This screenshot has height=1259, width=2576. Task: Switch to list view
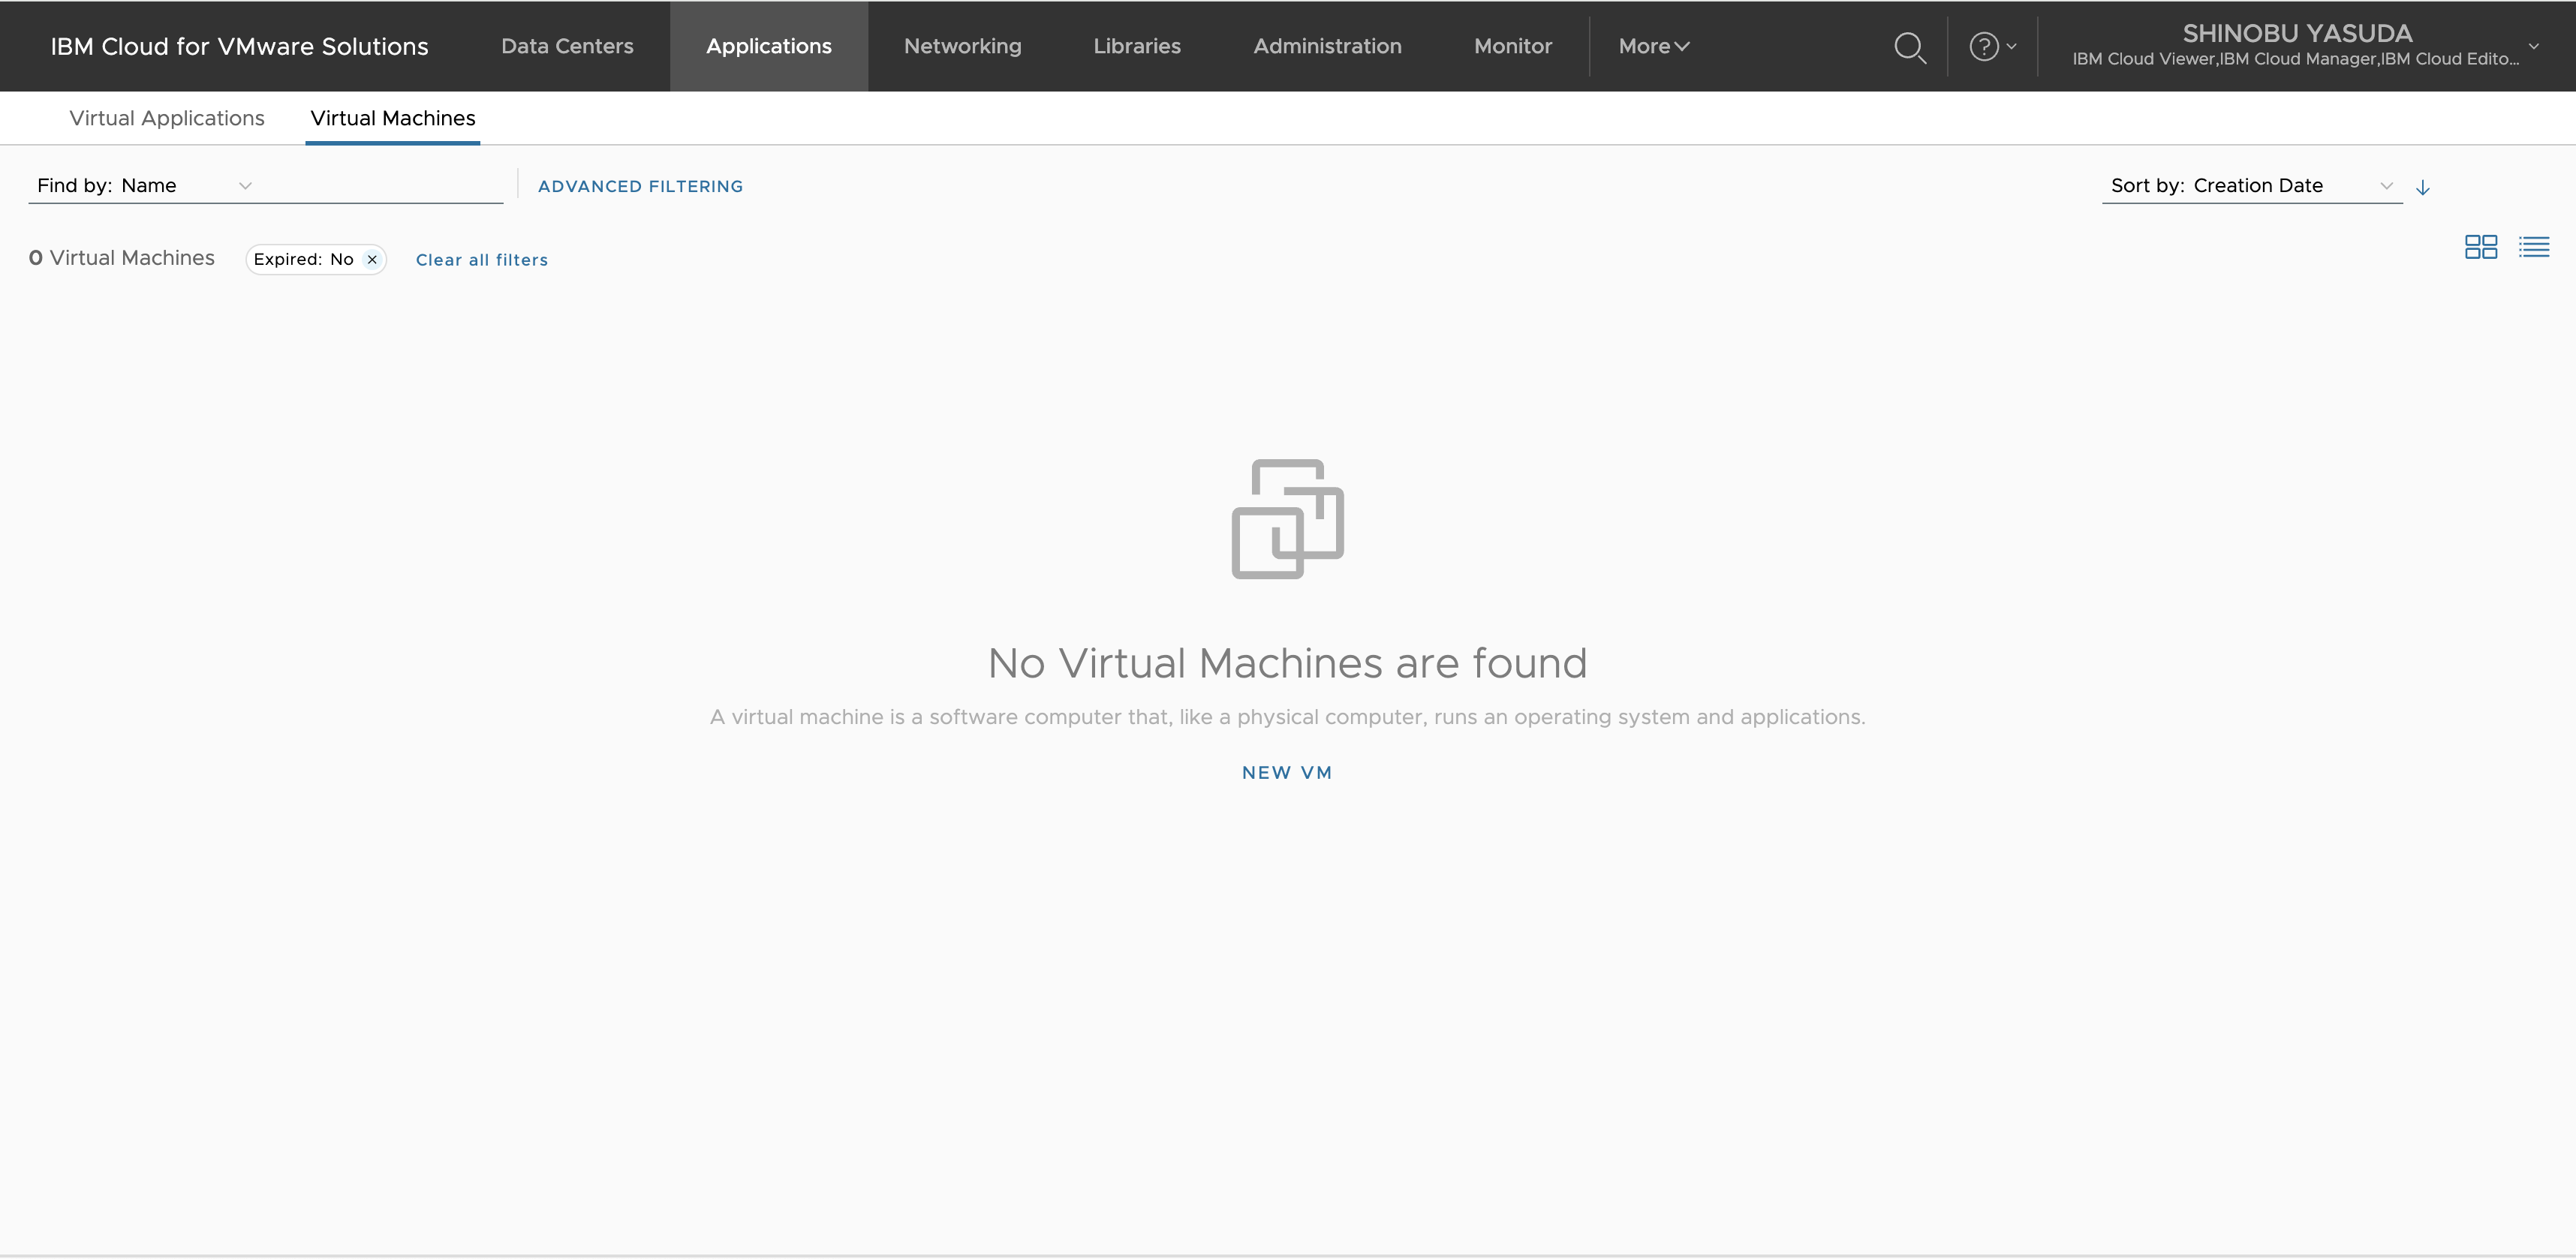(x=2533, y=247)
